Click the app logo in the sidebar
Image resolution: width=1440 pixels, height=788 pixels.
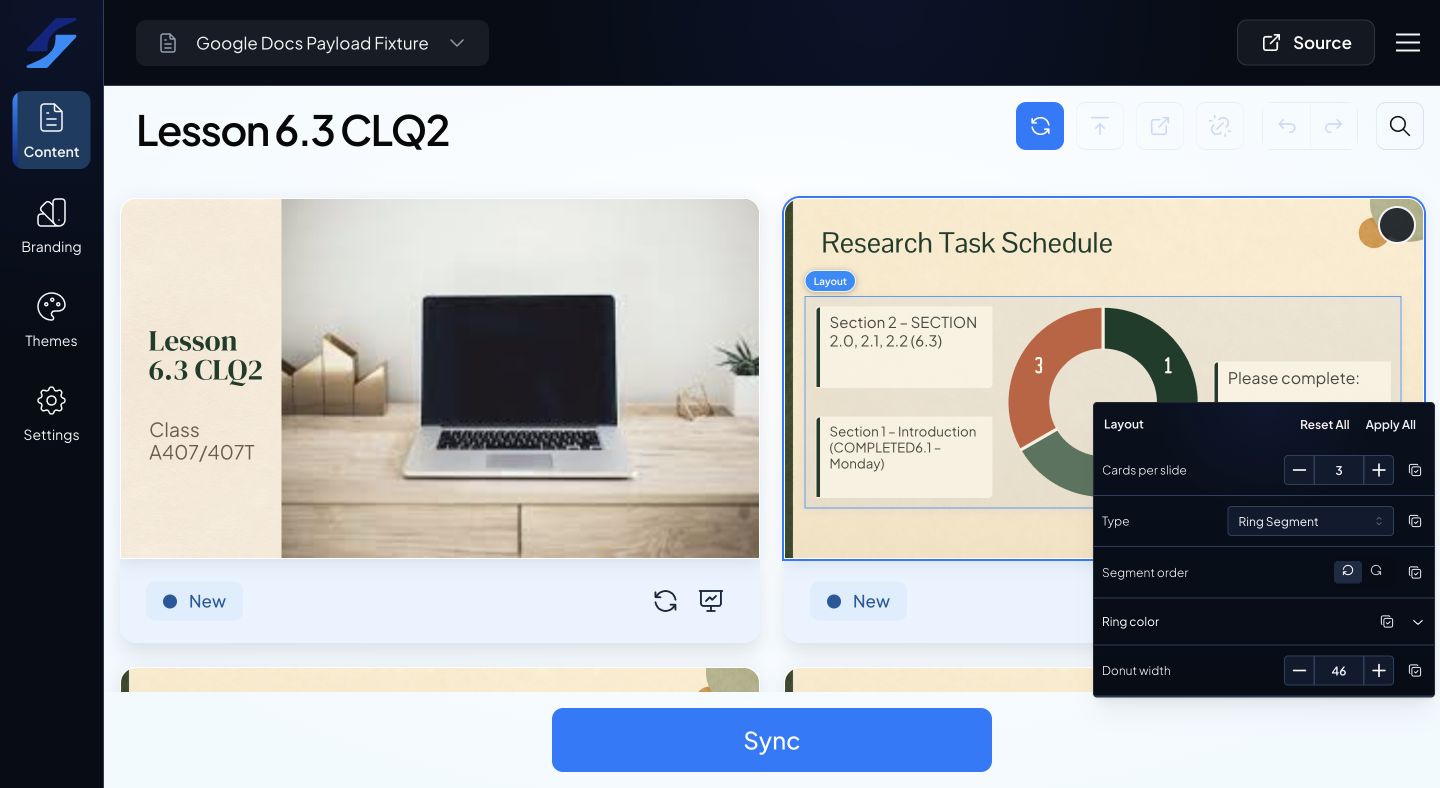tap(51, 43)
